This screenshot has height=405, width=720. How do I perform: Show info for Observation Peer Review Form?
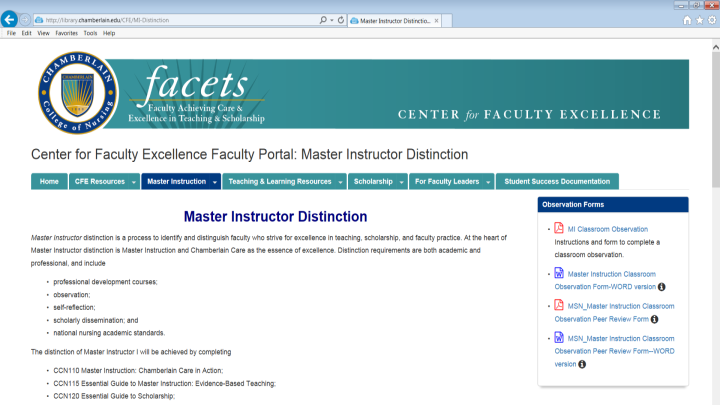coord(654,319)
